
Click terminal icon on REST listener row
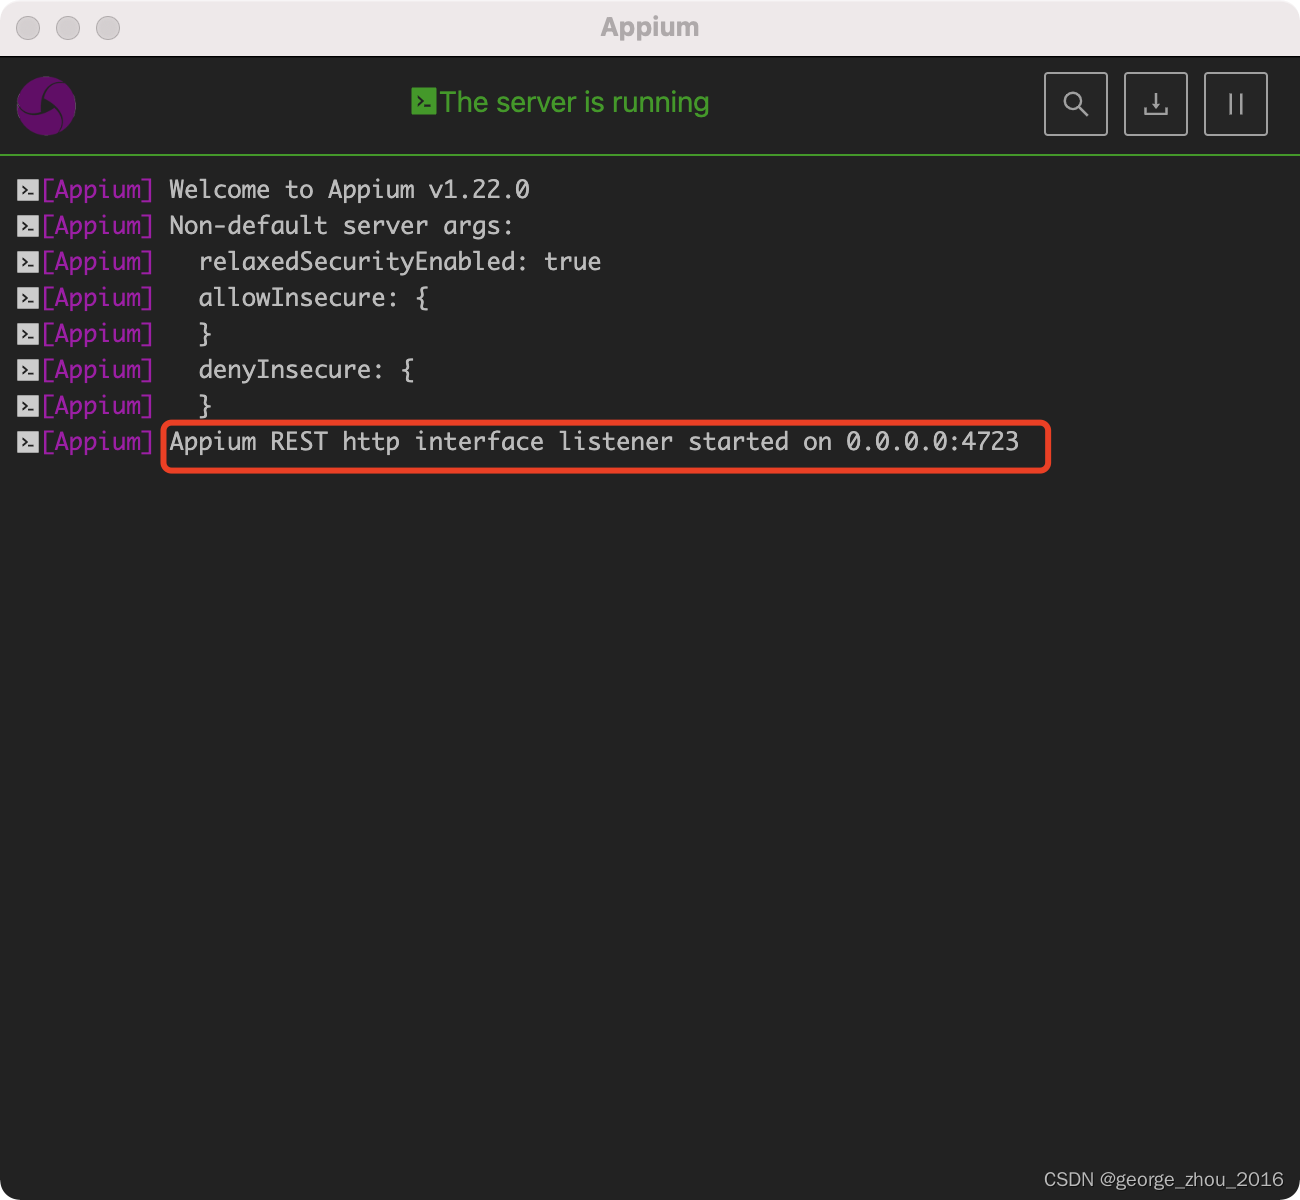point(28,442)
